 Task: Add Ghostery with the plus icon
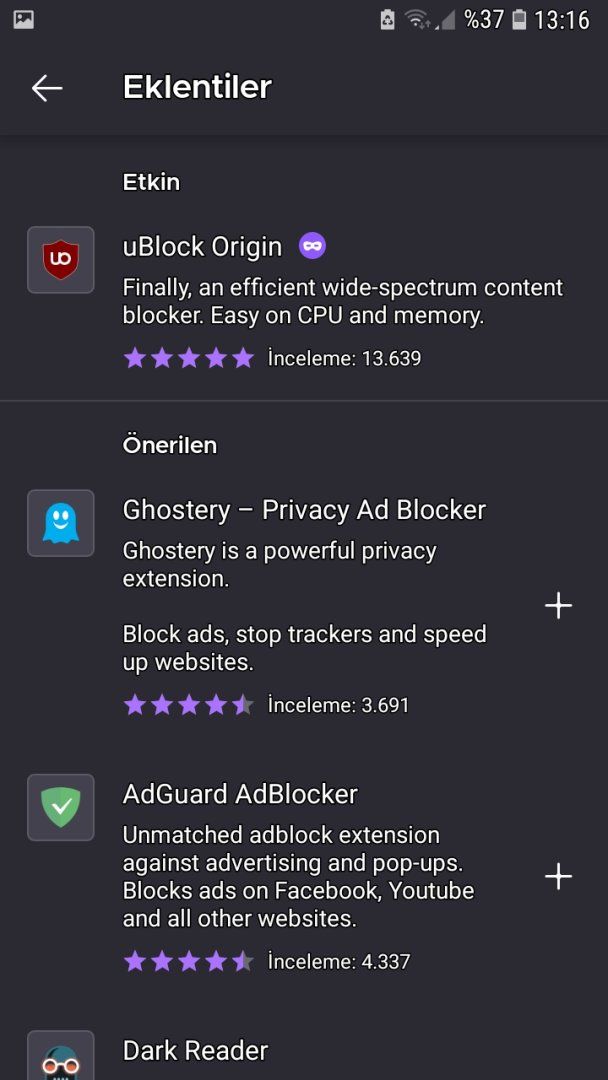558,606
